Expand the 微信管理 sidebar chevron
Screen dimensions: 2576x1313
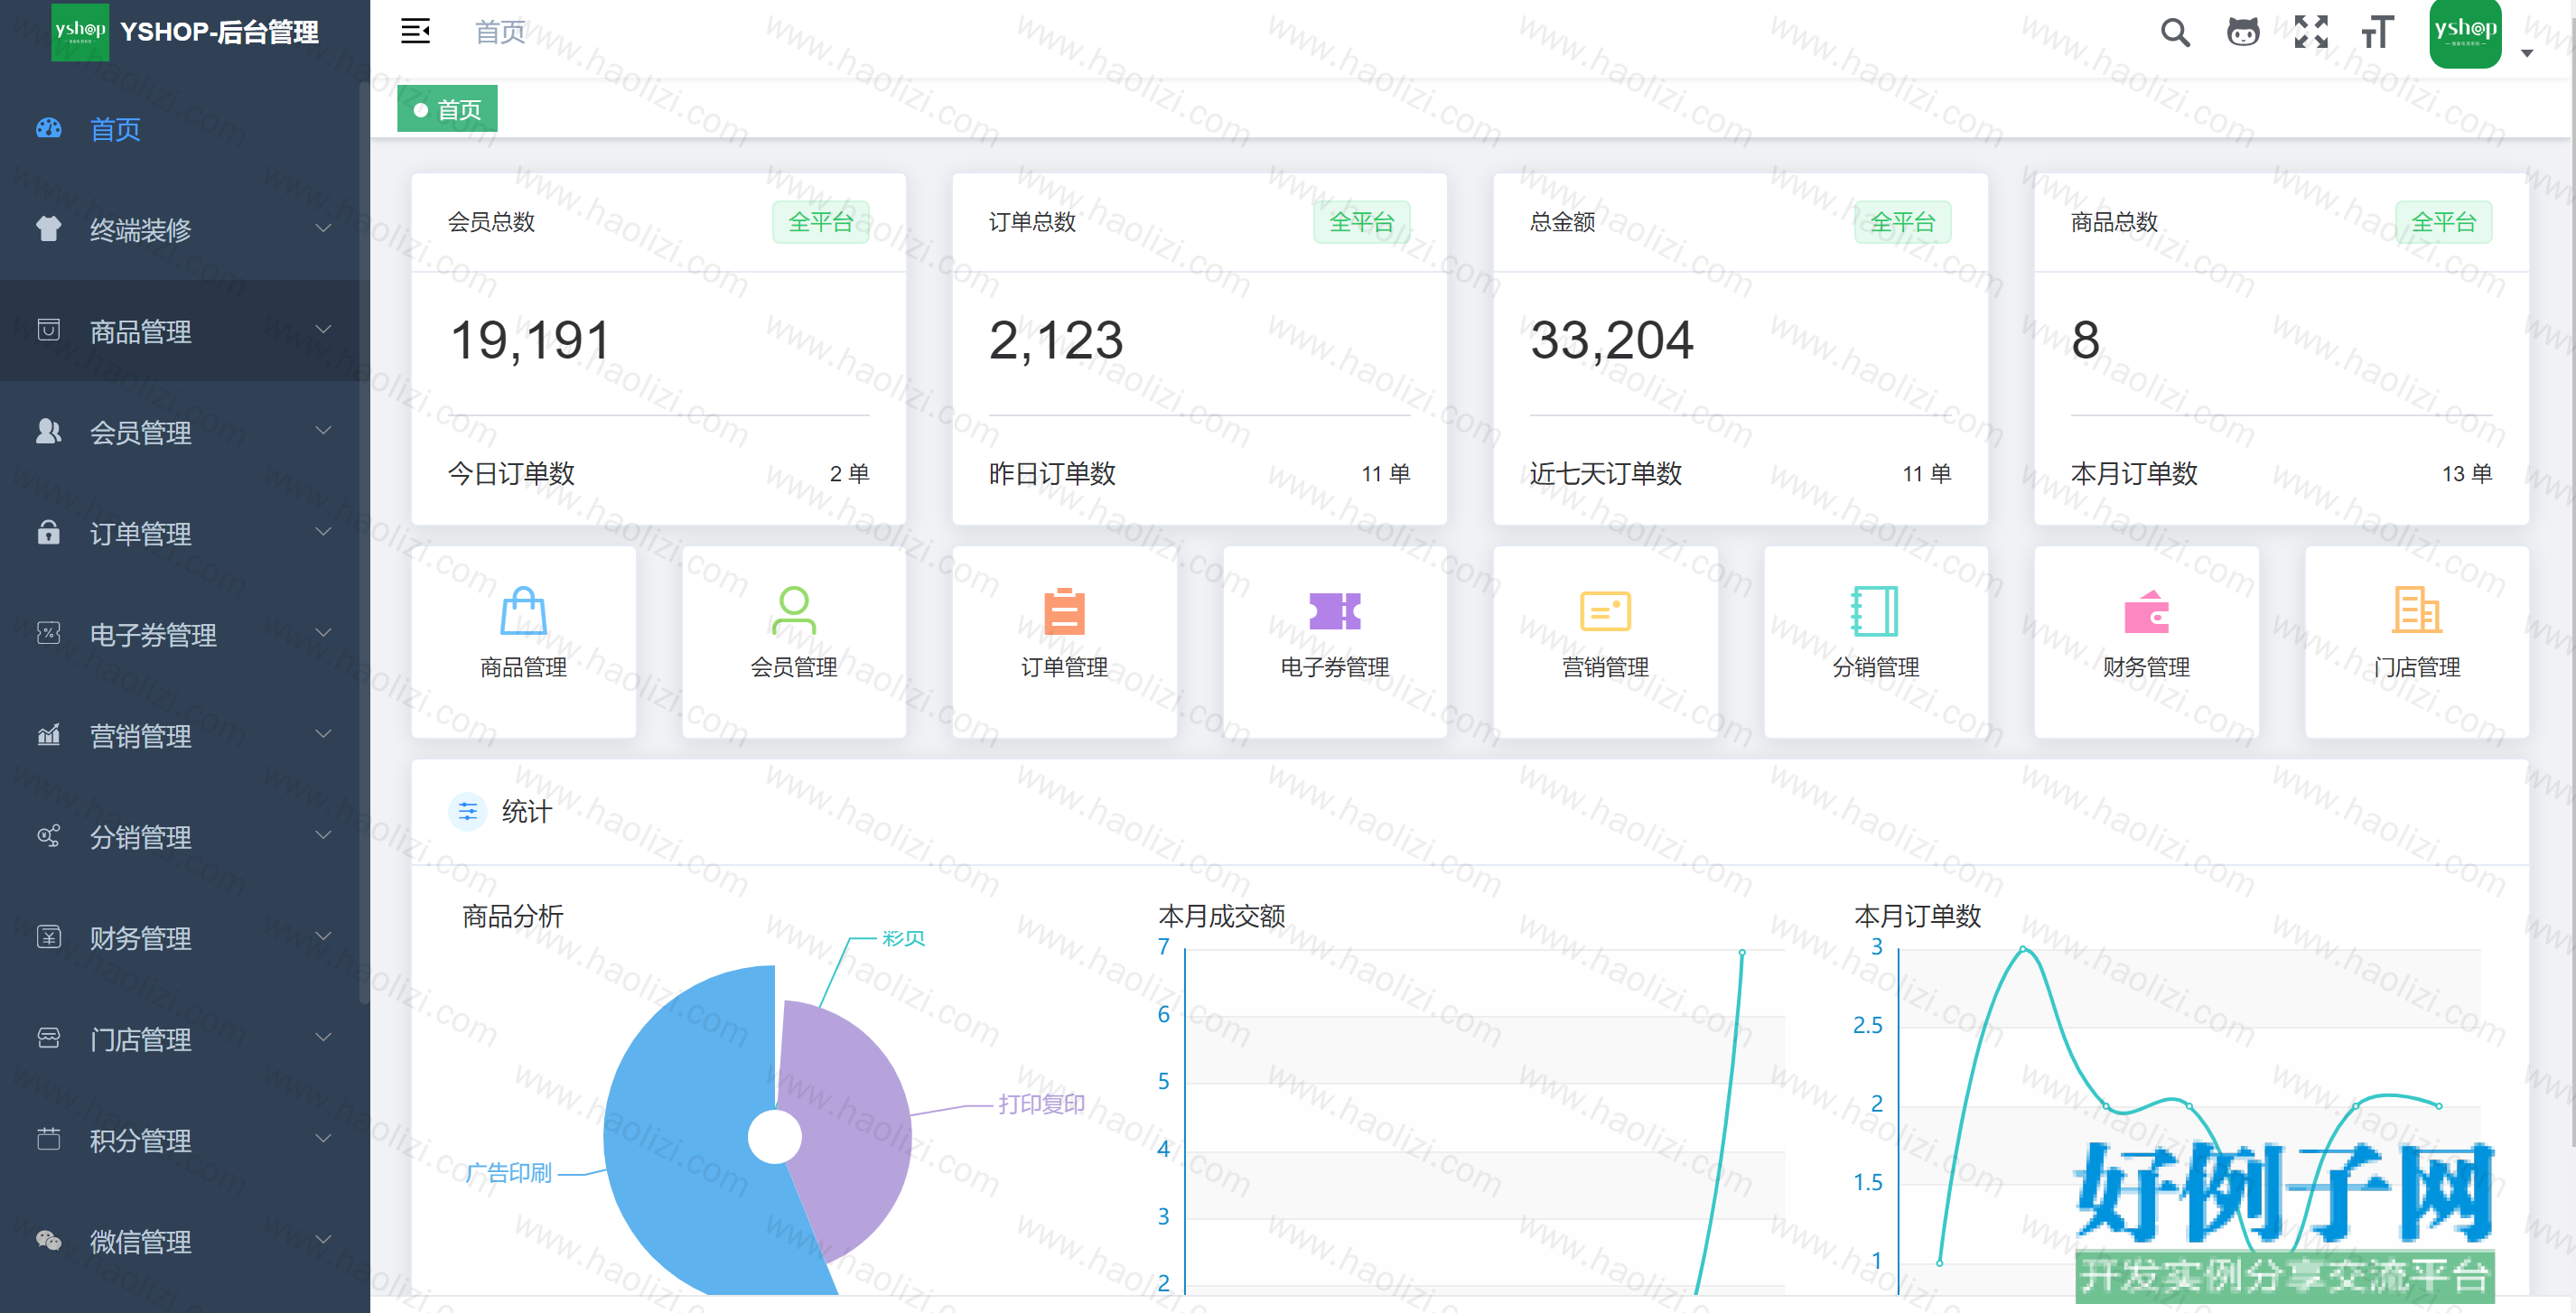323,1240
